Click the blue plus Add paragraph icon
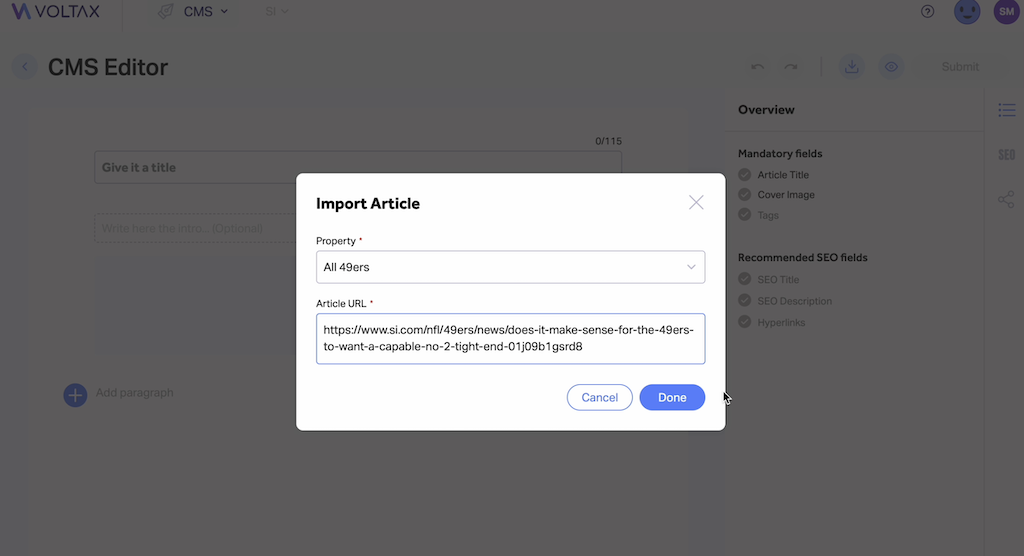The width and height of the screenshot is (1024, 556). 75,395
